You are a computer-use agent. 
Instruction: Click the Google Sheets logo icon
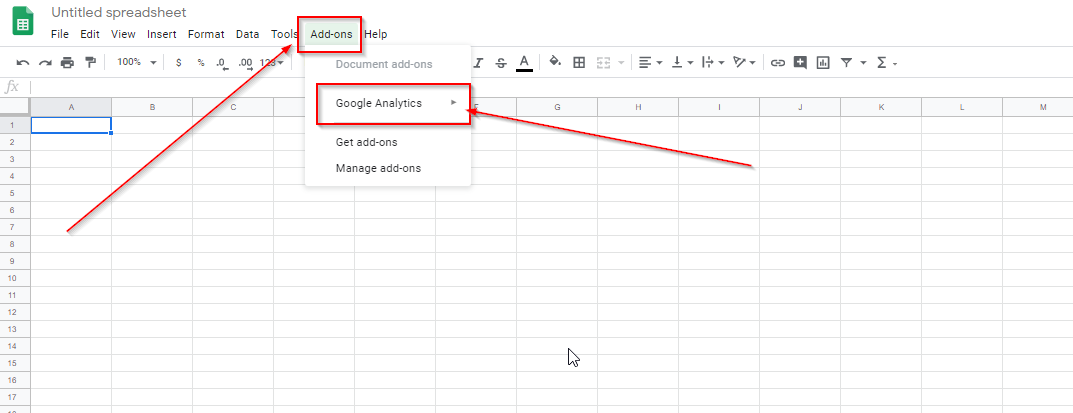tap(23, 21)
